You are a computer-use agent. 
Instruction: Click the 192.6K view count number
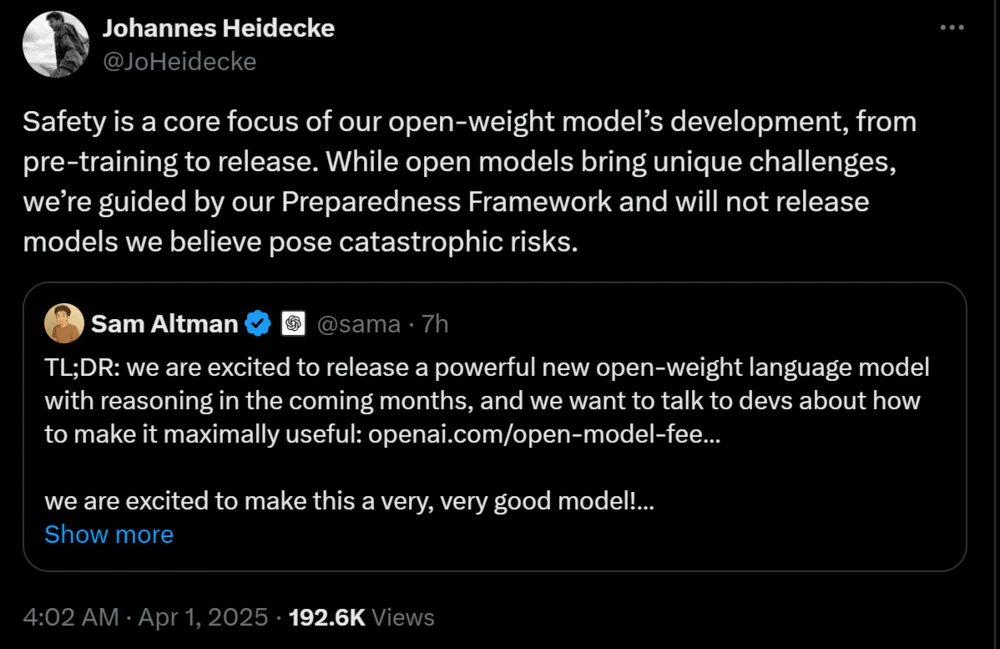click(x=326, y=617)
